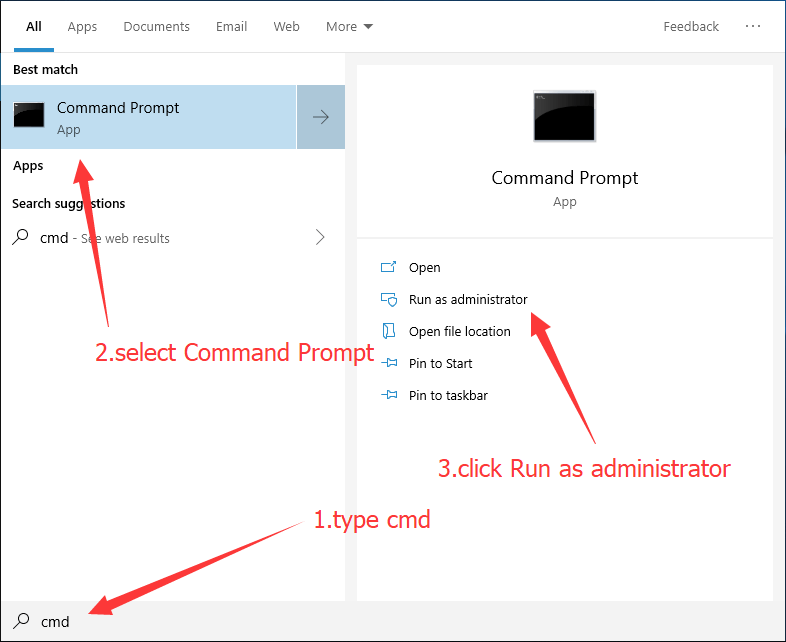Image resolution: width=786 pixels, height=642 pixels.
Task: Open the three-dot options menu
Action: (x=753, y=26)
